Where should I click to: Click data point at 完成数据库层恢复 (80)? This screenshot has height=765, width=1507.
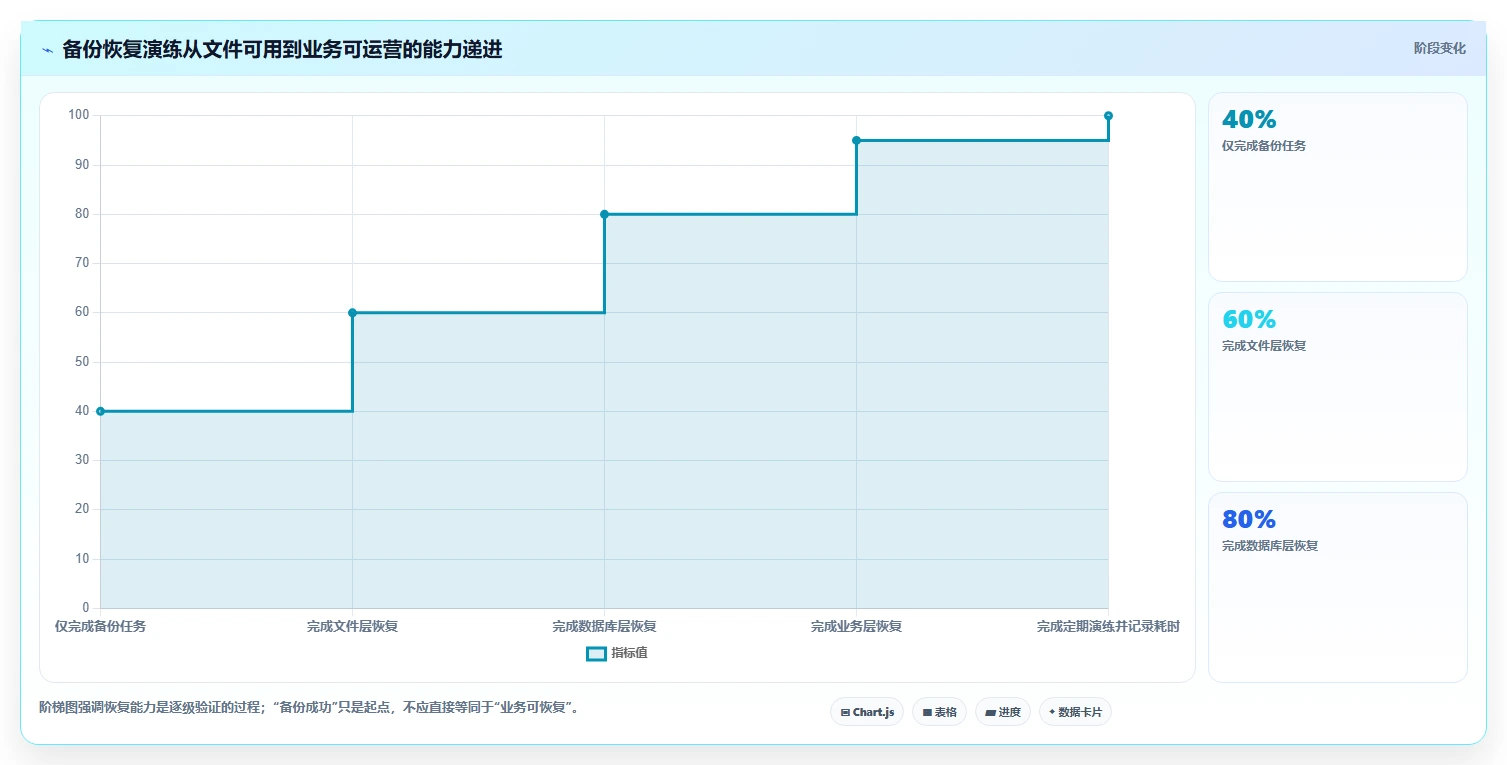click(604, 214)
